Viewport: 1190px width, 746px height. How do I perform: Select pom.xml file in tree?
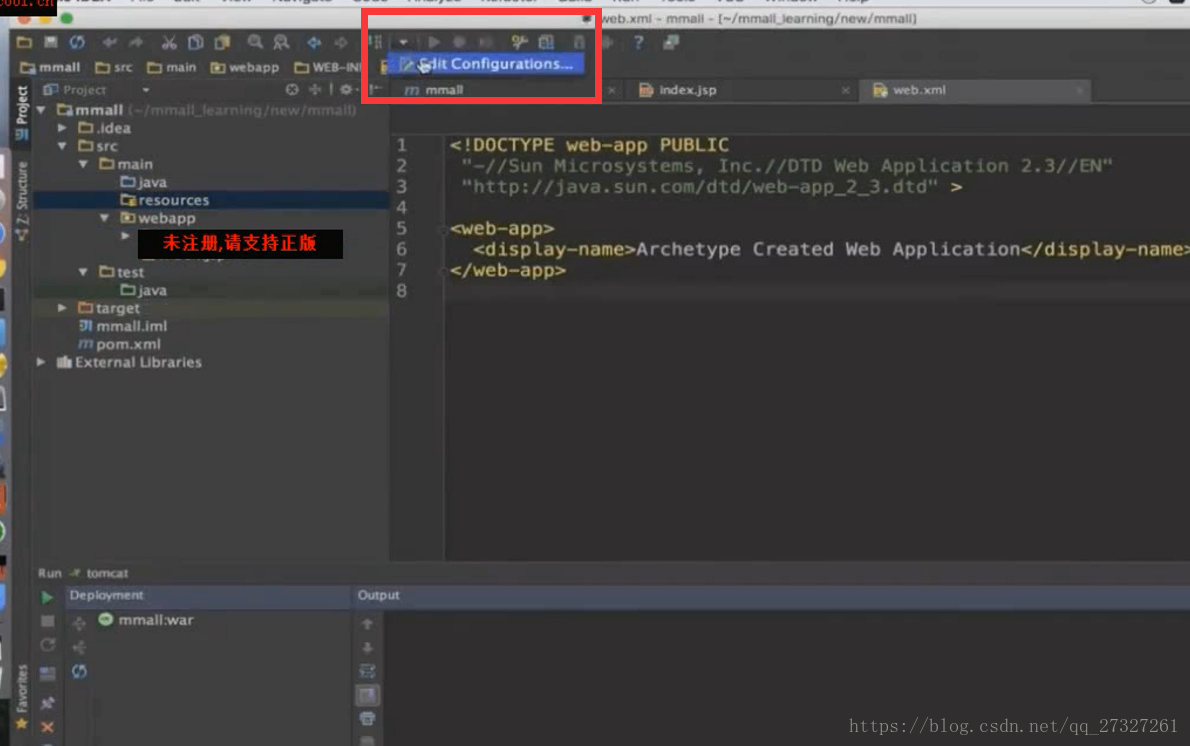click(120, 345)
